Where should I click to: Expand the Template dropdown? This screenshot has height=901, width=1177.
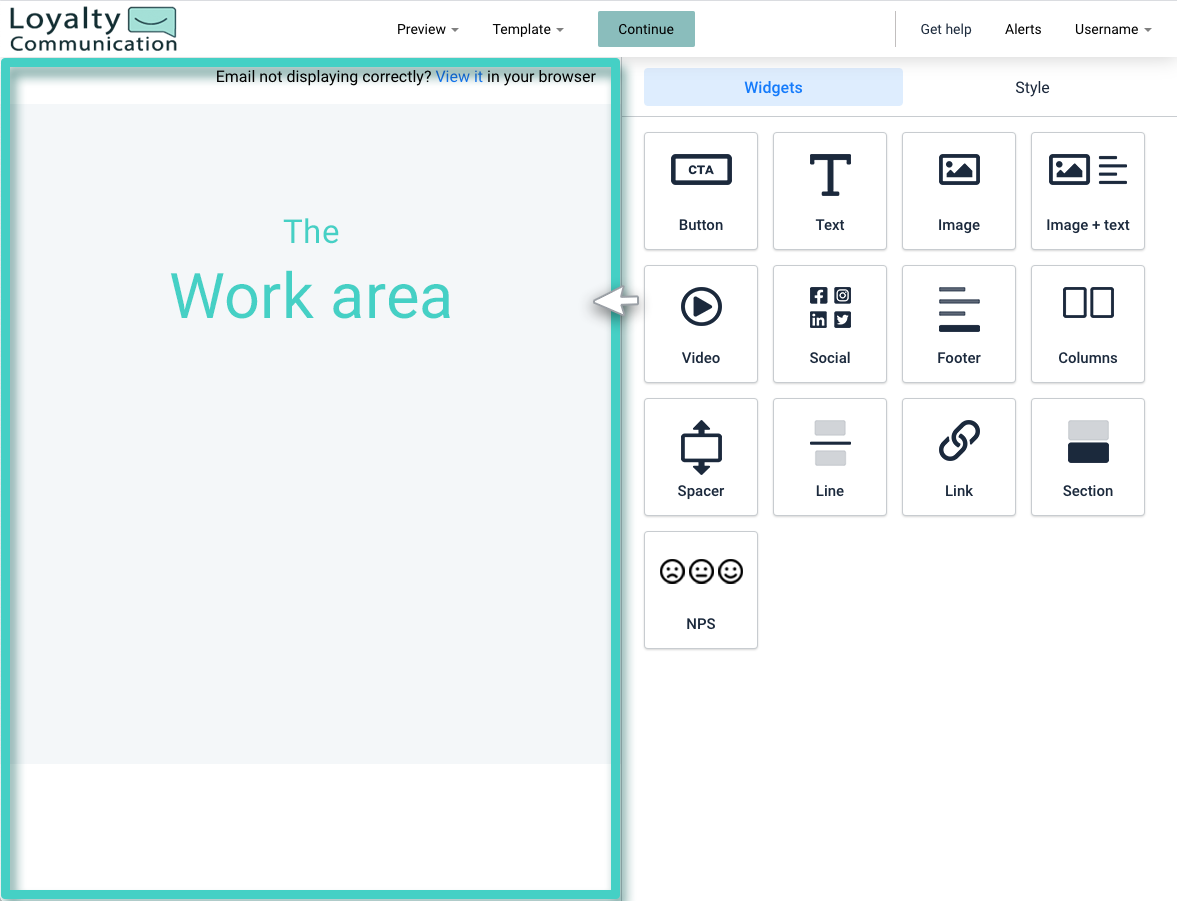coord(528,29)
